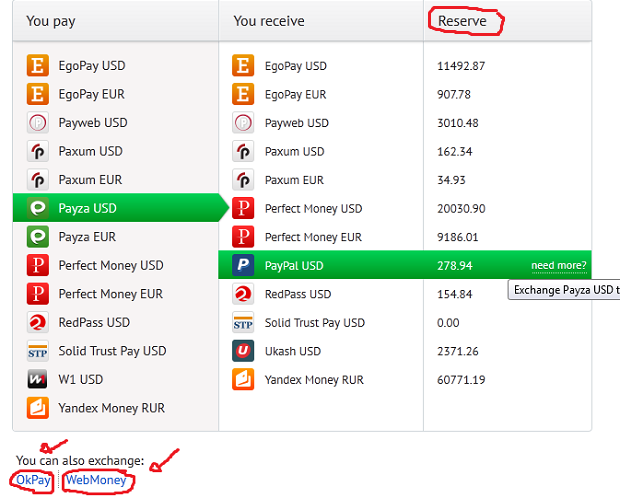Click Yandex Money RUR icon in You receive
The image size is (620, 498).
click(243, 380)
